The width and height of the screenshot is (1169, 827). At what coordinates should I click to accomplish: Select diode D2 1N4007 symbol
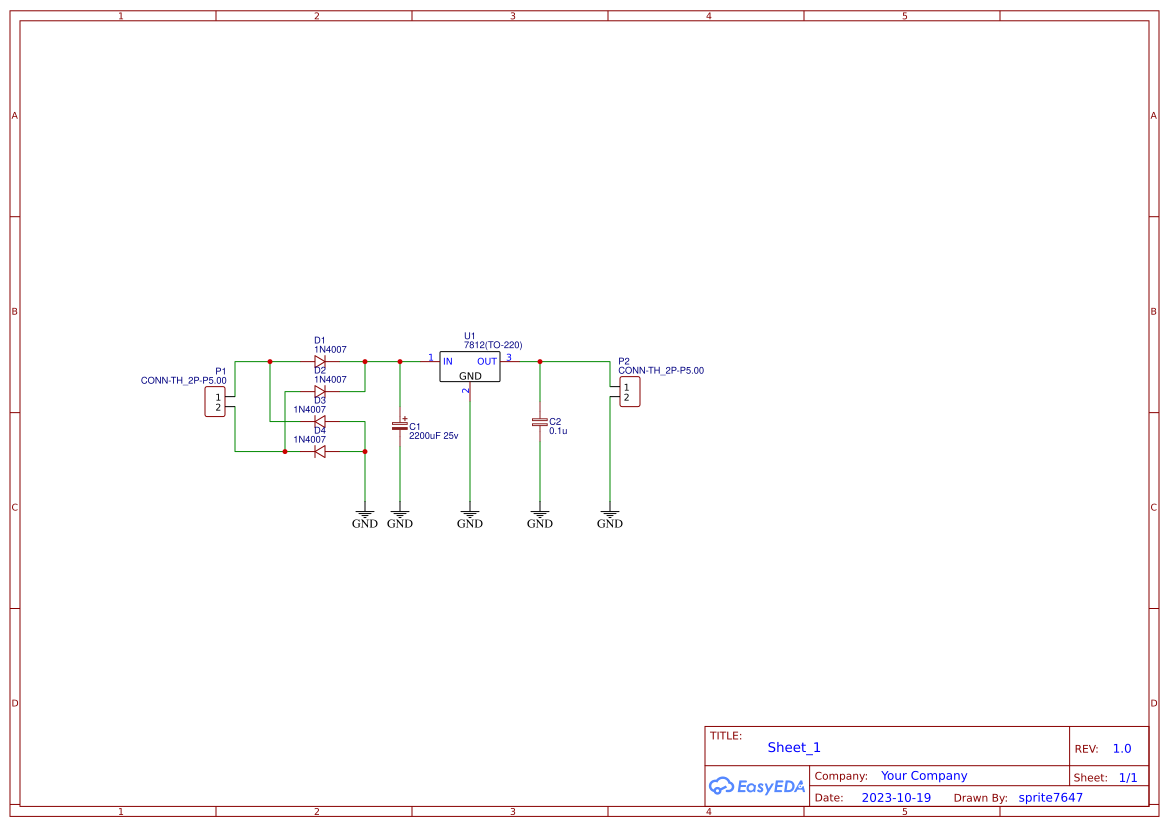tap(319, 390)
